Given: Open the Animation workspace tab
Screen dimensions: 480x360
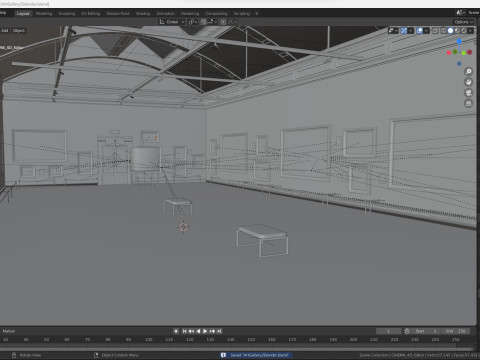Looking at the screenshot, I should (x=166, y=13).
